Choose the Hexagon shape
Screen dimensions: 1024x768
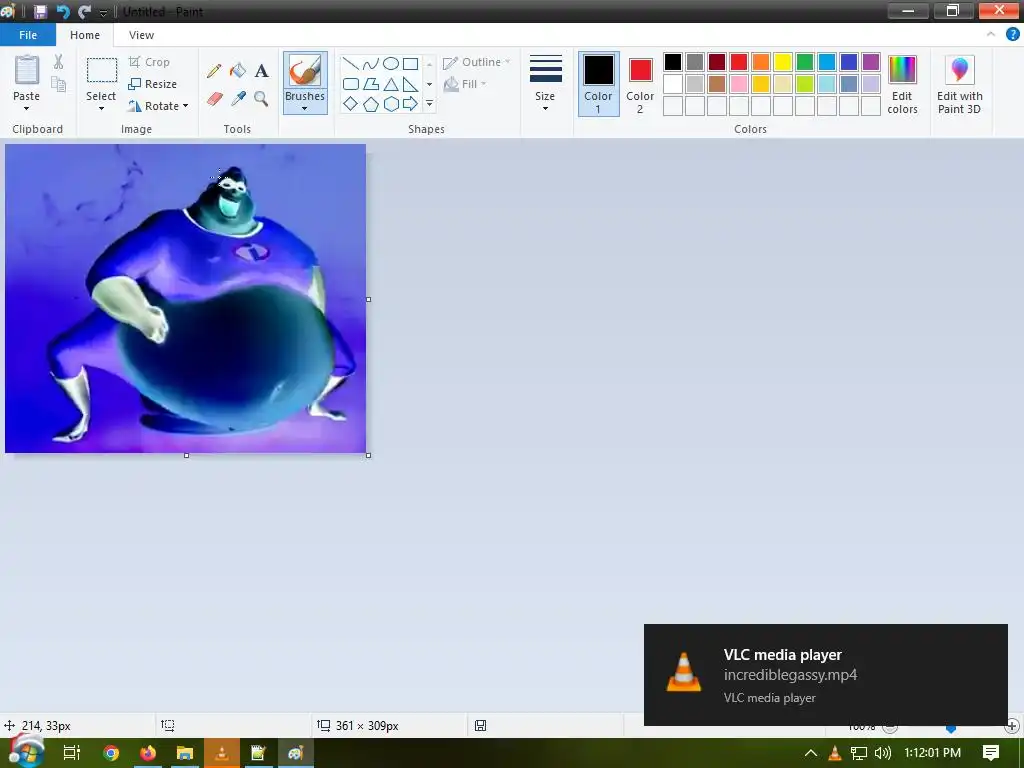pos(391,103)
